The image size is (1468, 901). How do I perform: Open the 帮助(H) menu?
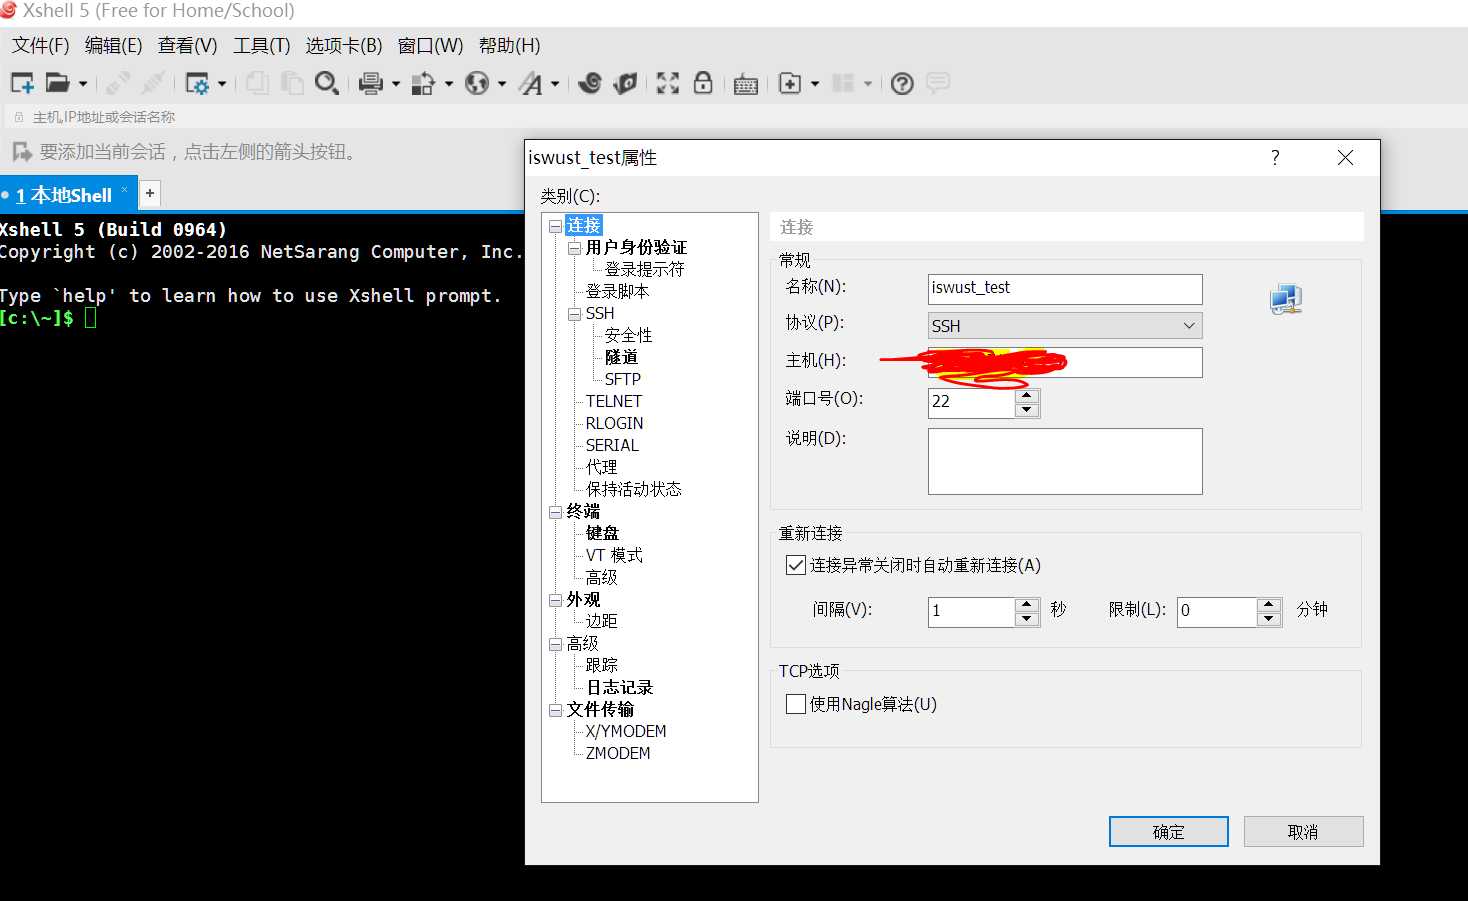click(510, 46)
